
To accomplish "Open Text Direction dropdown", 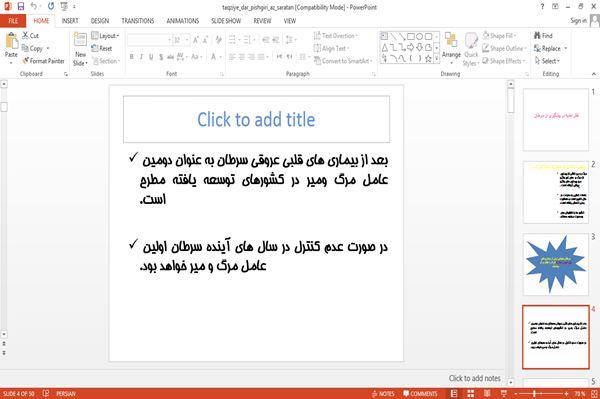I will [336, 36].
